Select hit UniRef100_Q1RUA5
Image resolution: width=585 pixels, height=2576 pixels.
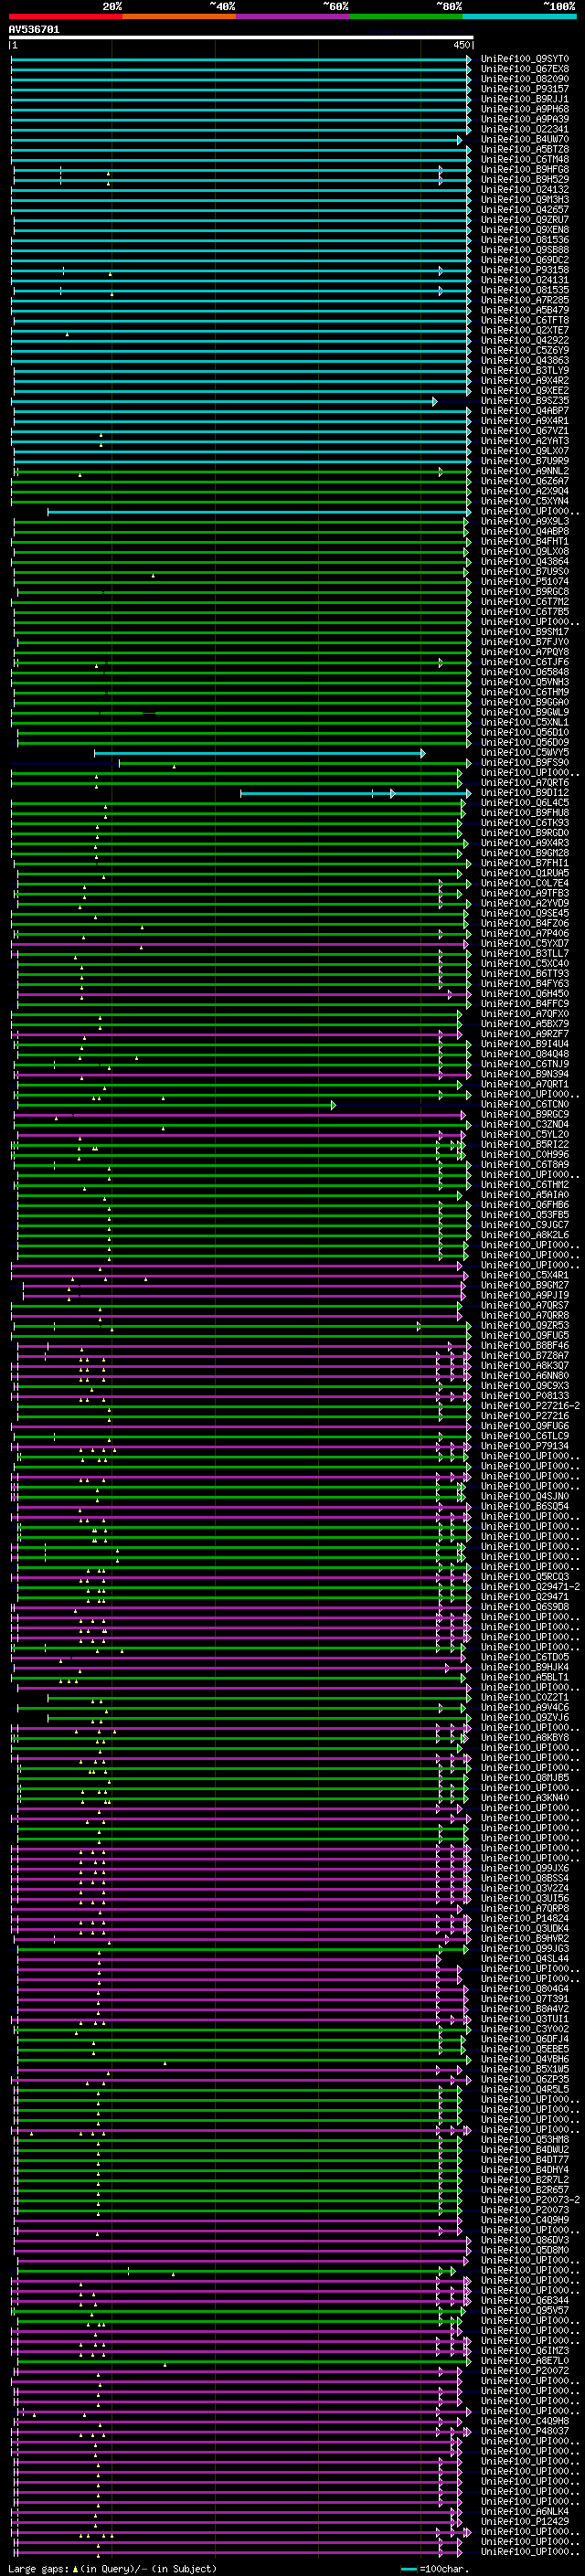524,873
